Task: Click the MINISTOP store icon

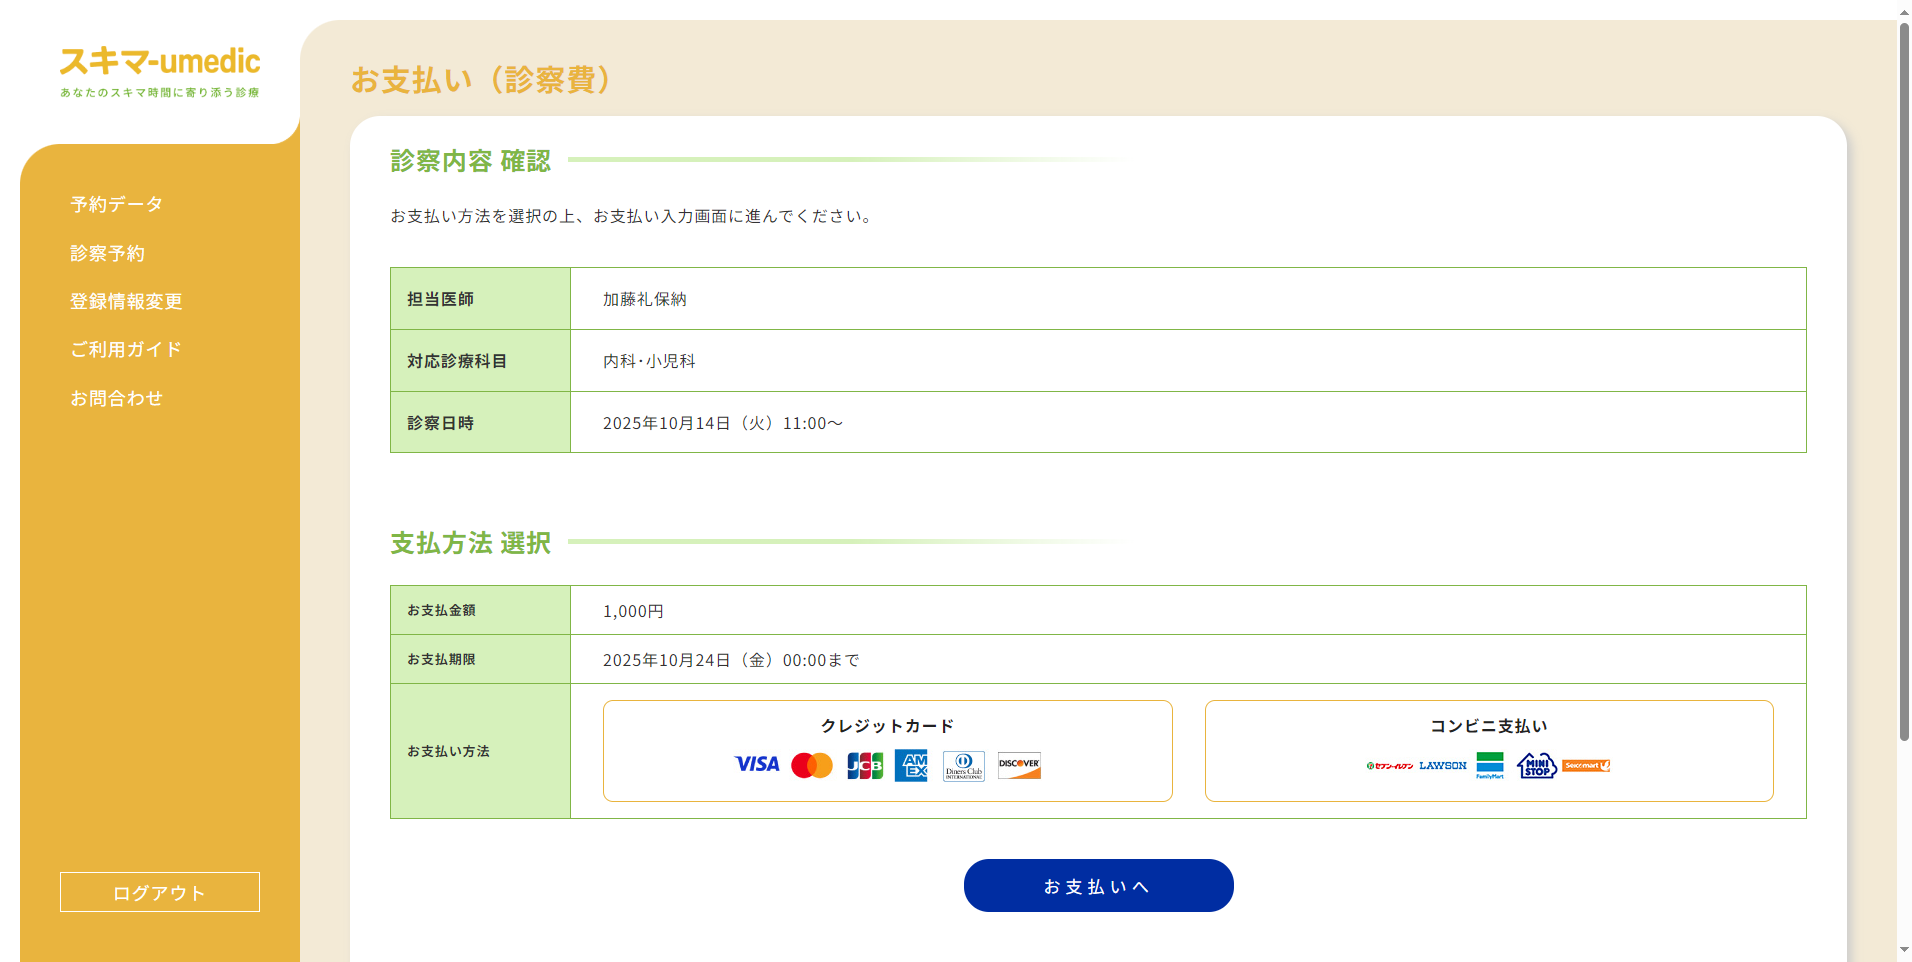Action: coord(1537,765)
